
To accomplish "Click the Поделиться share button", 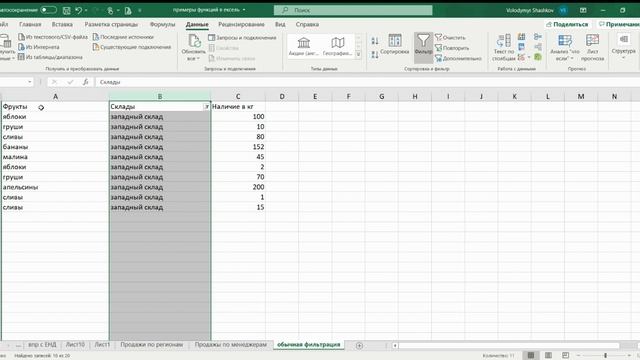I will [x=567, y=24].
